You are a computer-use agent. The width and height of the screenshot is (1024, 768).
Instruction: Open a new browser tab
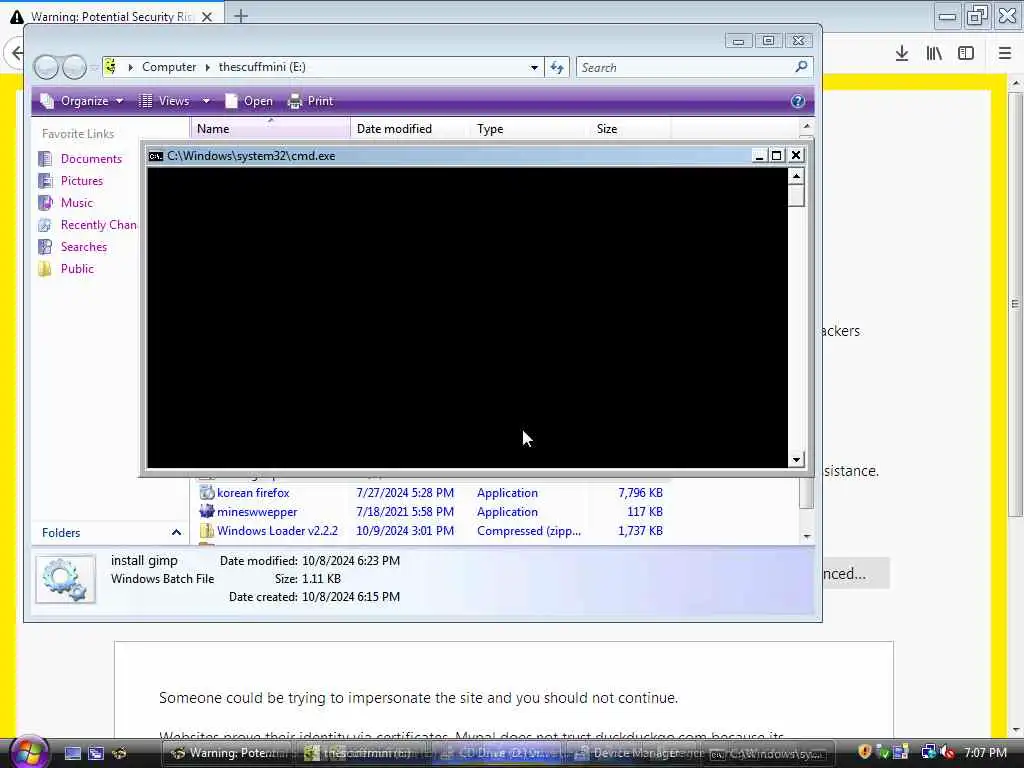click(x=241, y=16)
